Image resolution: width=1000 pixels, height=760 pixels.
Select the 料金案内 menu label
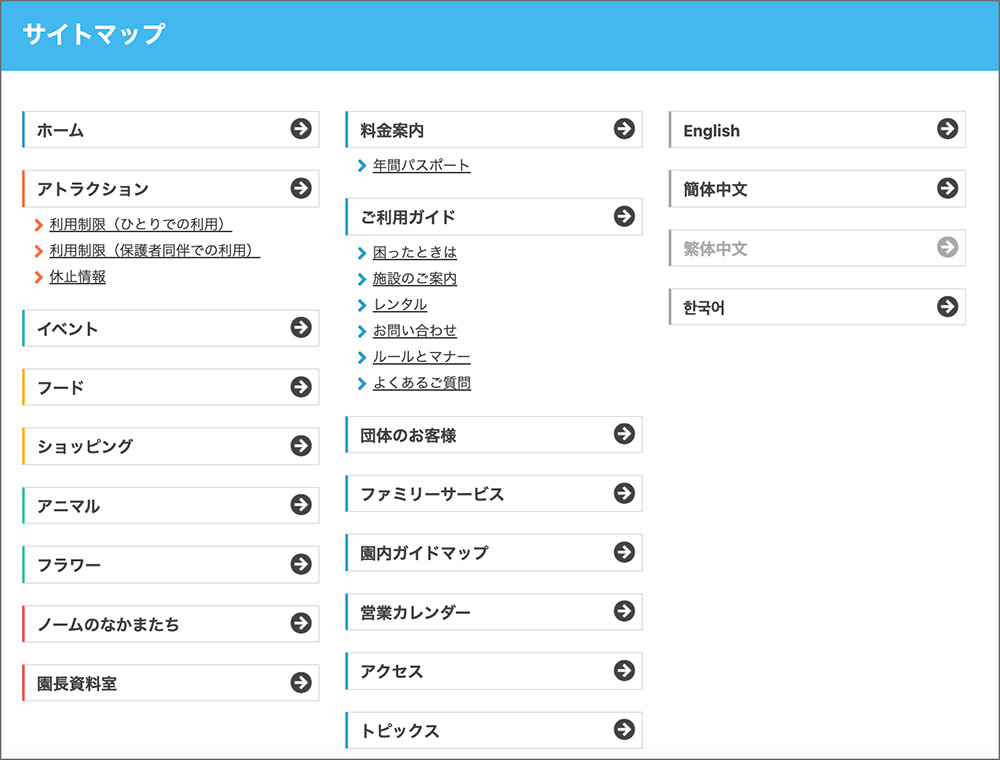(392, 130)
